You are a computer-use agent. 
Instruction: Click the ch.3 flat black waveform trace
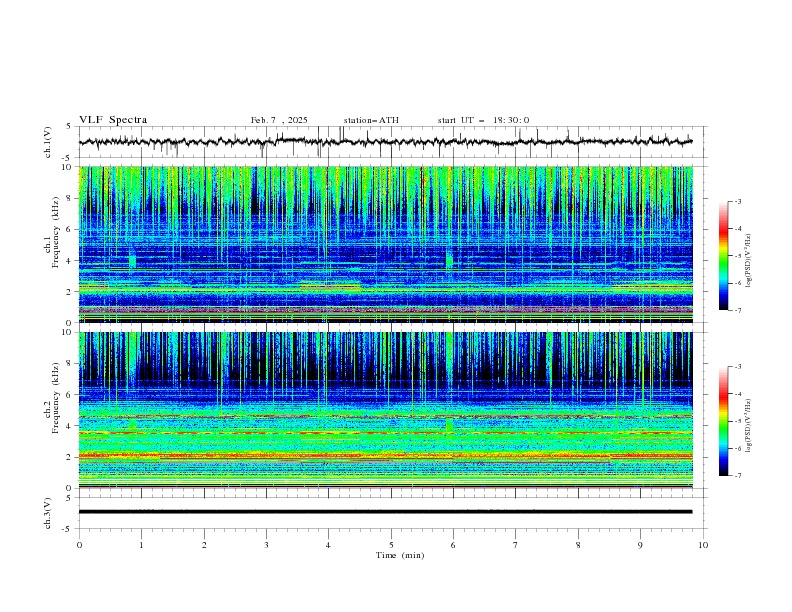click(x=385, y=512)
